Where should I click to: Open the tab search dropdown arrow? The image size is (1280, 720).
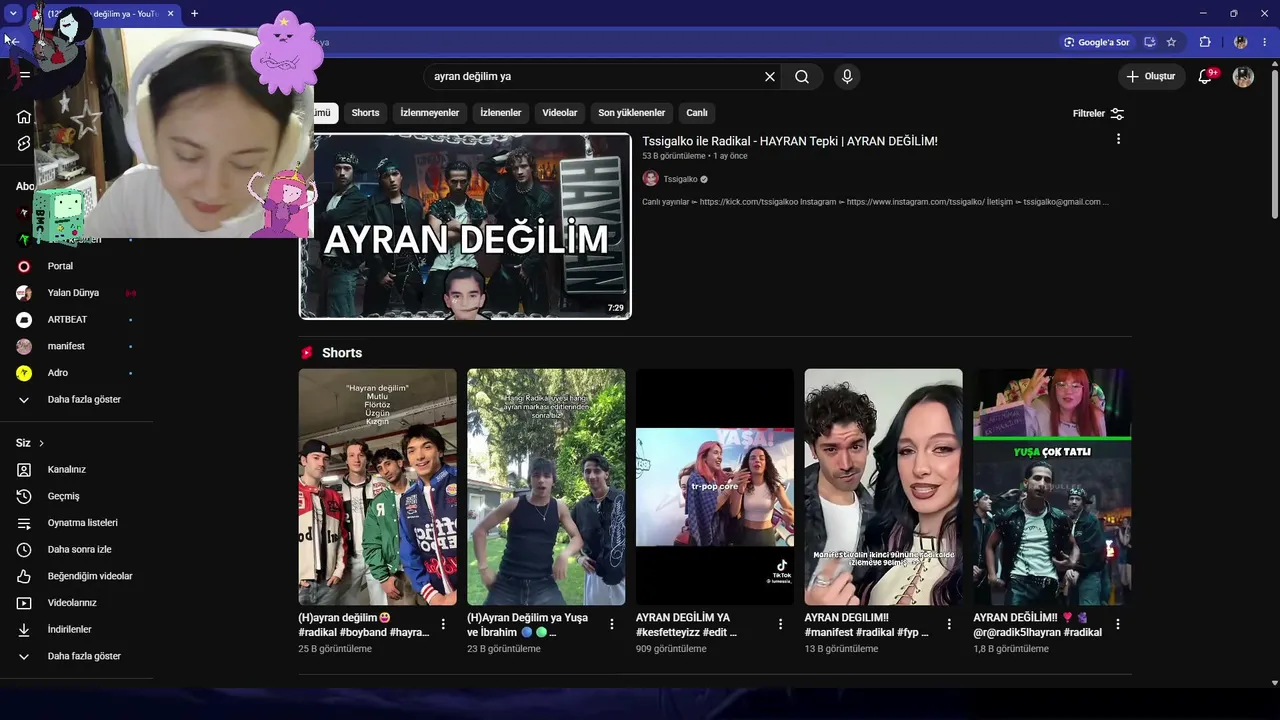[13, 13]
